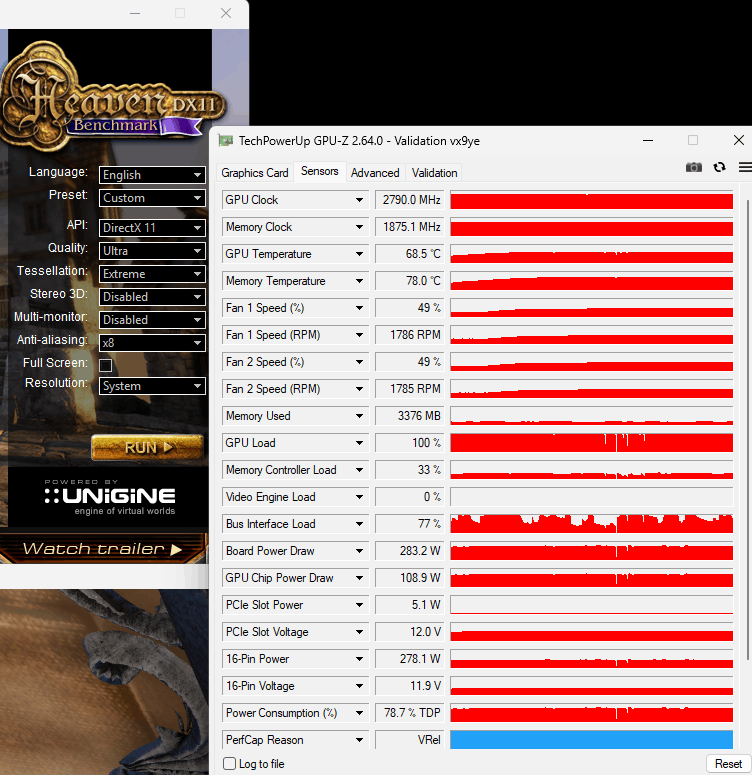Screen dimensions: 752x775
Task: Enable the Log to file checkbox
Action: (229, 764)
